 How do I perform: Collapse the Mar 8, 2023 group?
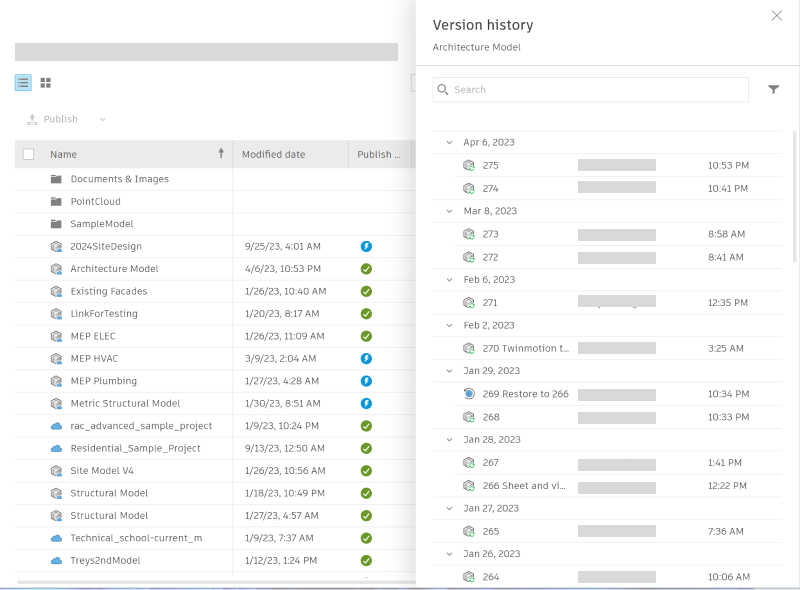[x=449, y=211]
